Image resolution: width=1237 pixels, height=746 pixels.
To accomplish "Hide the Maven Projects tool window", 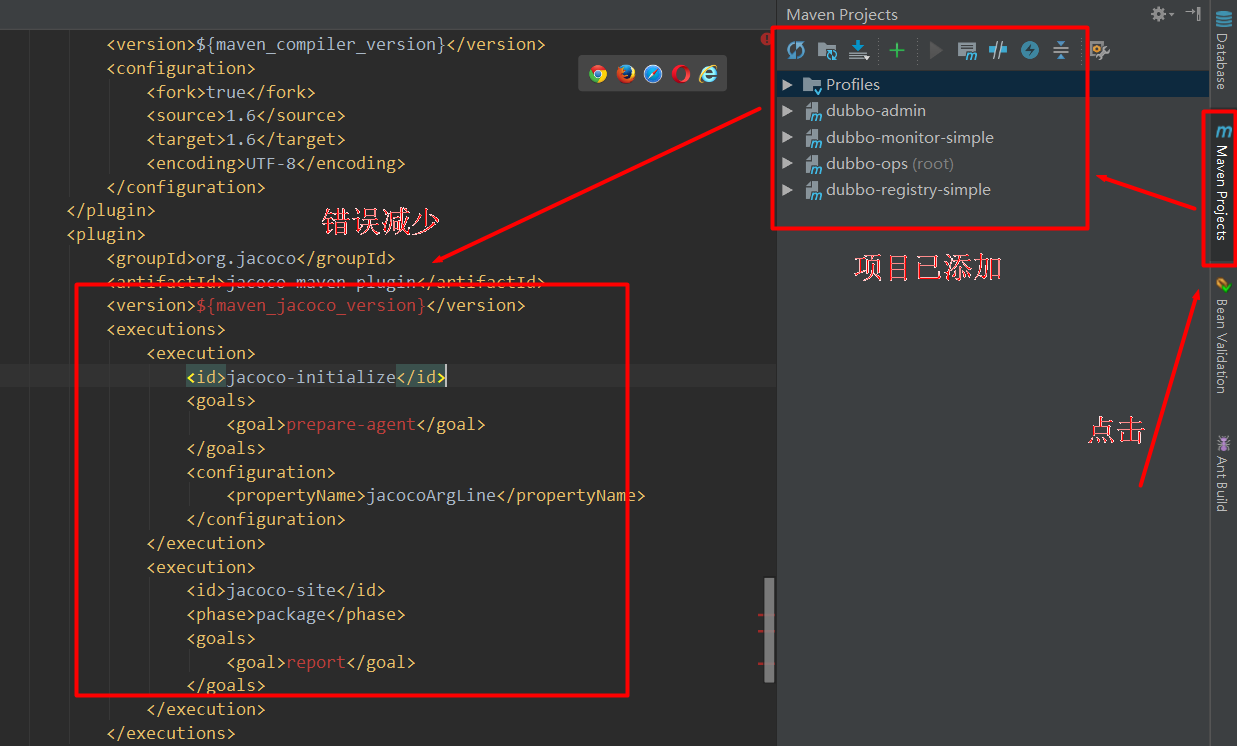I will 1193,14.
